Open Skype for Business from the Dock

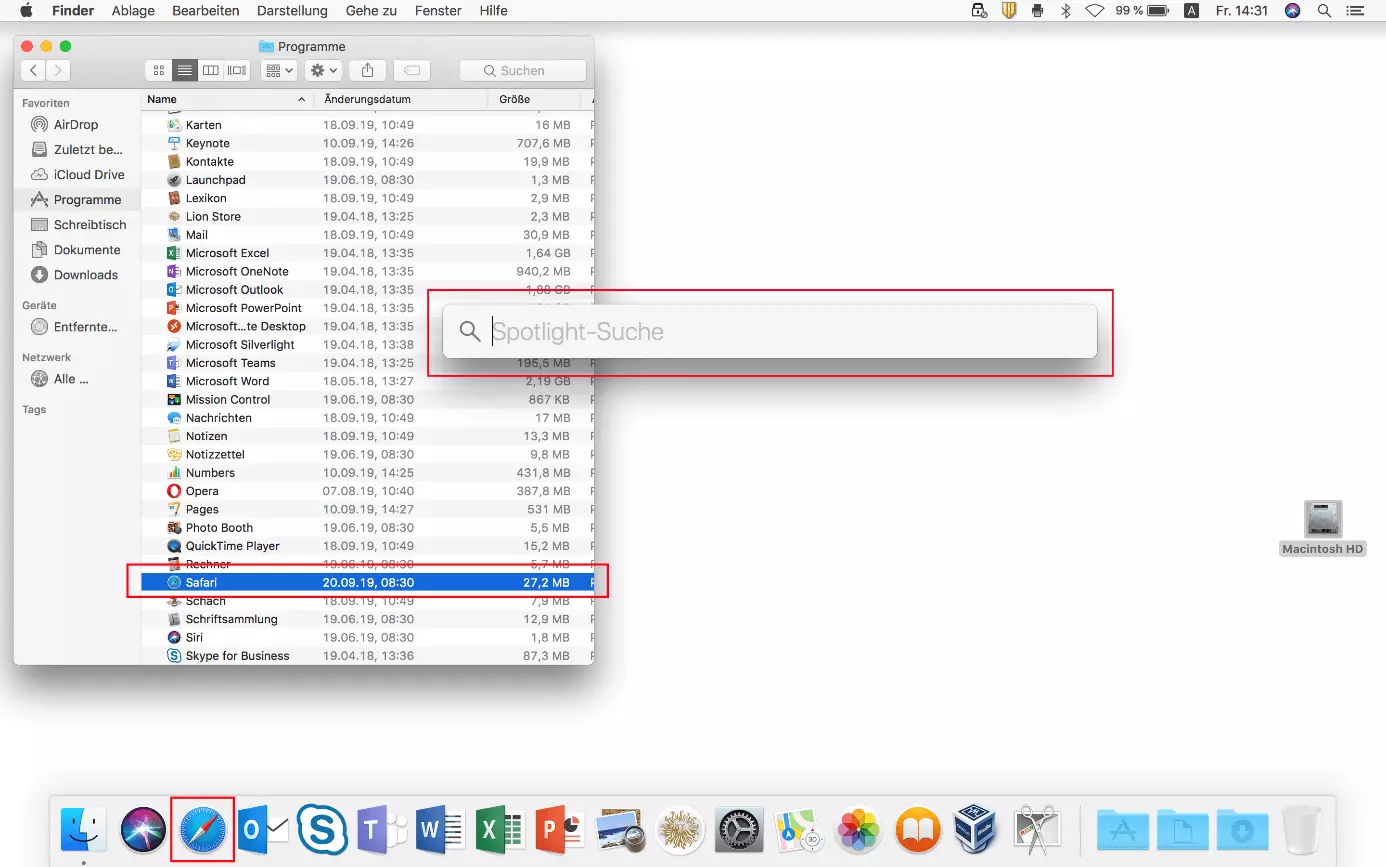pos(322,829)
